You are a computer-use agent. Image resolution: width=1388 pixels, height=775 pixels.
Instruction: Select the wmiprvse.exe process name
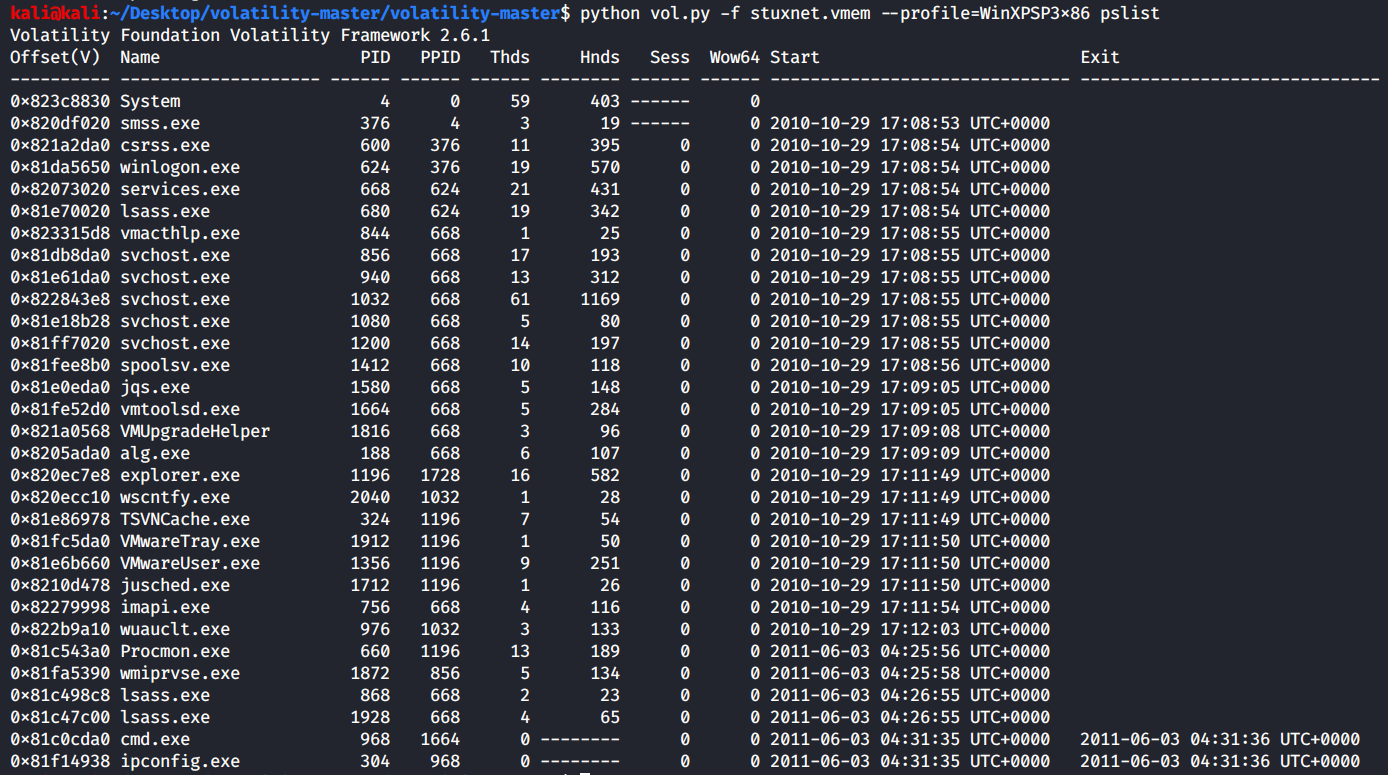coord(180,673)
